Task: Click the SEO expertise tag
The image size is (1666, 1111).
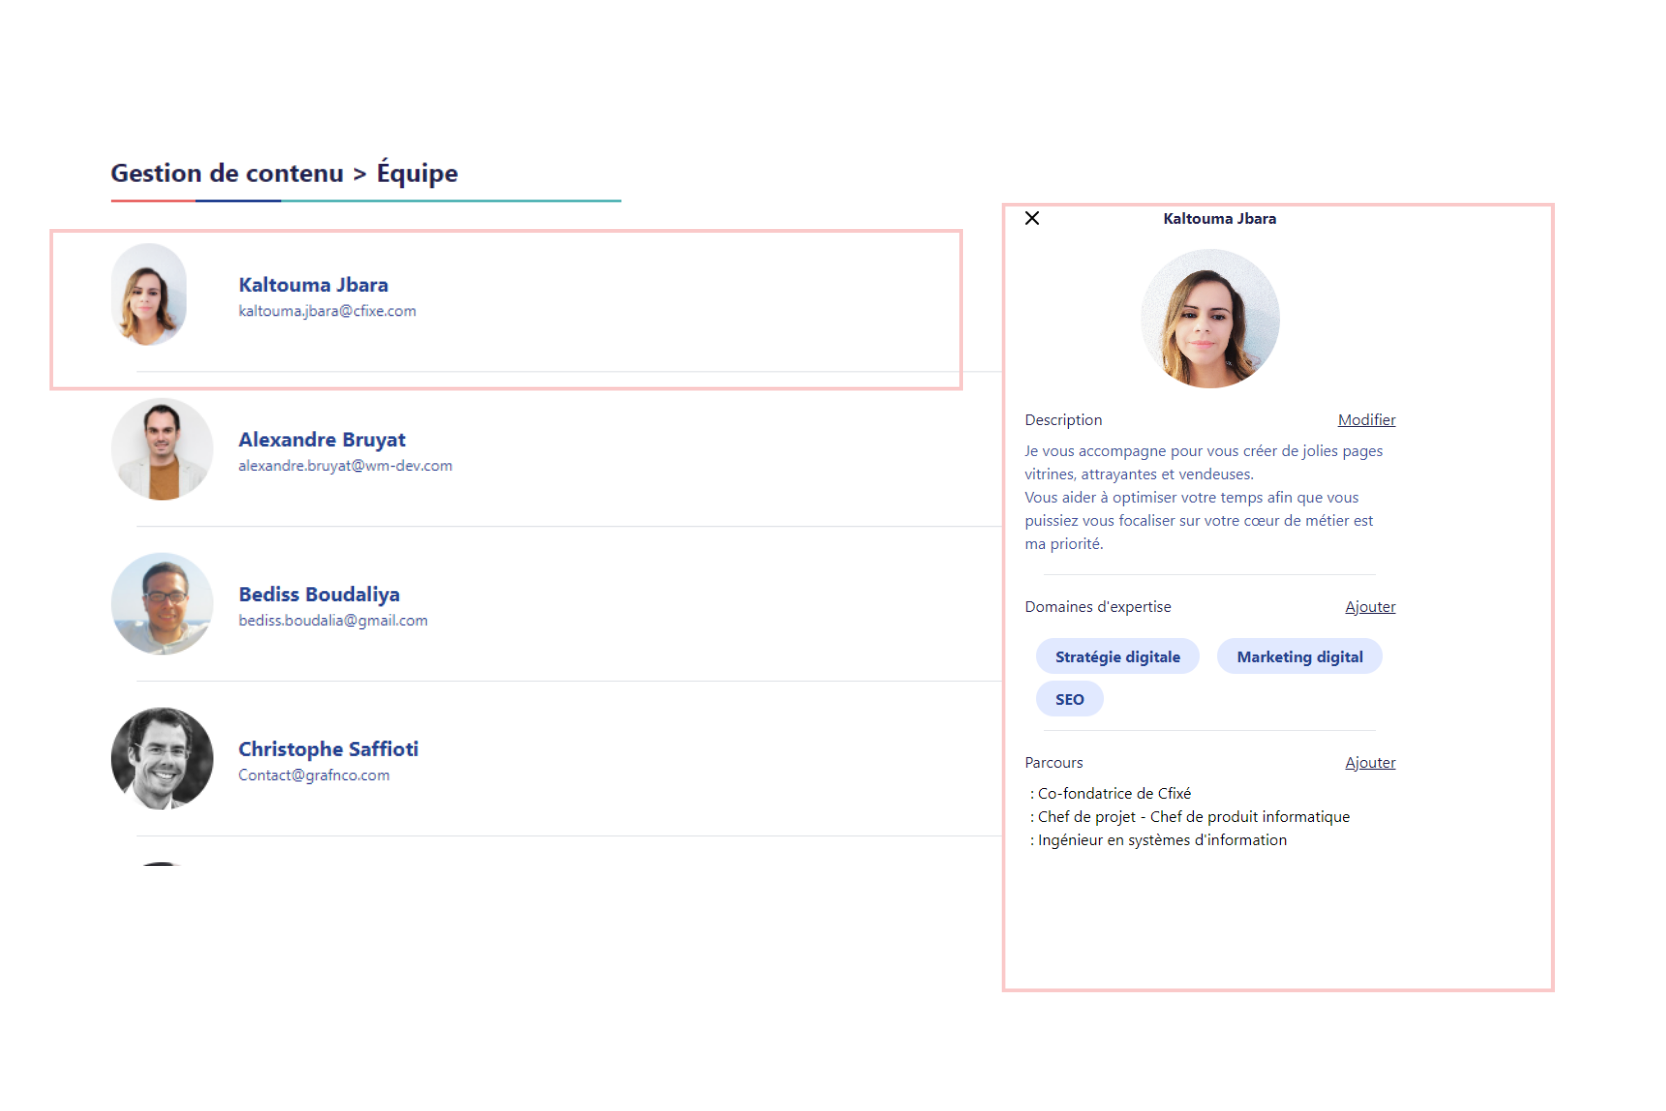Action: click(1069, 700)
